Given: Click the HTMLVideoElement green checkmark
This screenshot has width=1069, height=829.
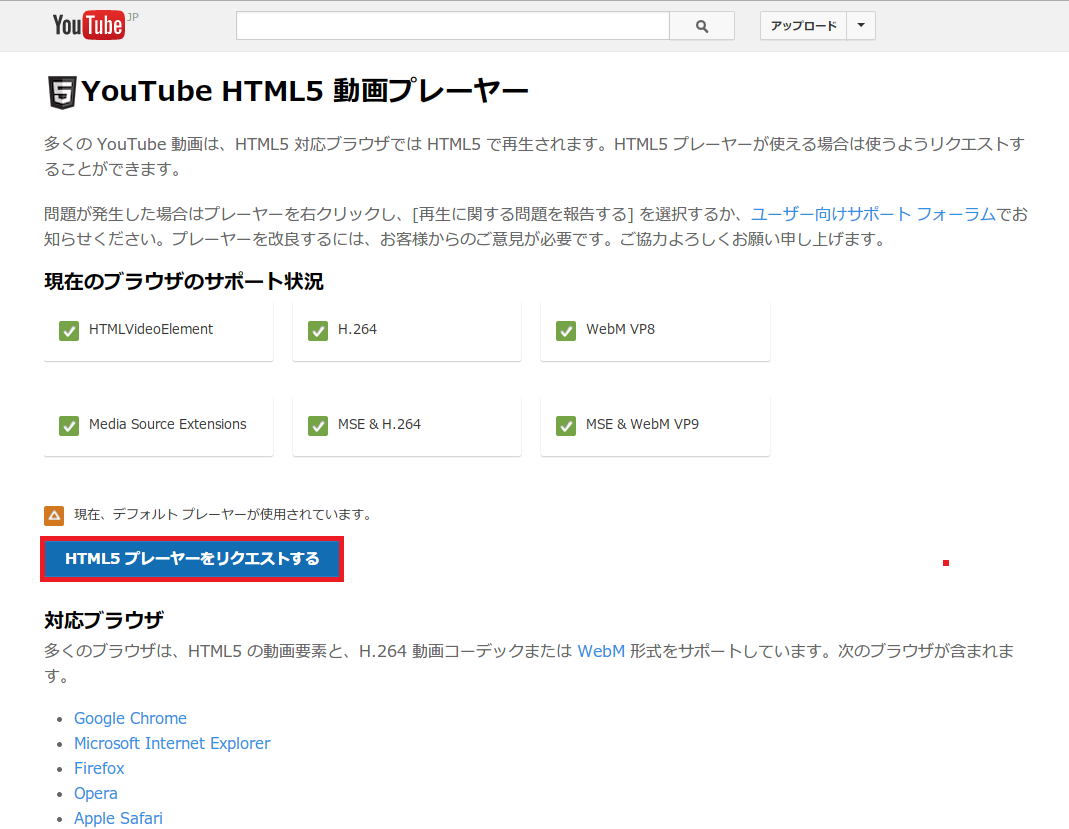Looking at the screenshot, I should pyautogui.click(x=69, y=331).
